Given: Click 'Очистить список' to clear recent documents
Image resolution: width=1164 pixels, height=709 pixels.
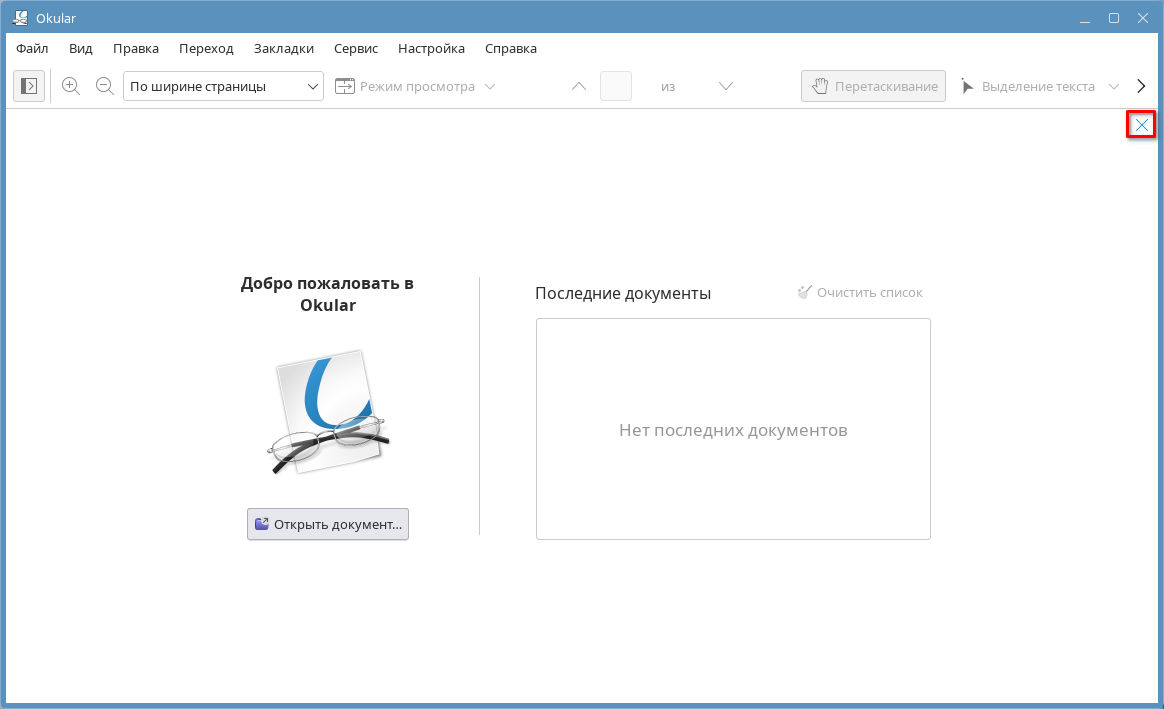Looking at the screenshot, I should point(860,293).
